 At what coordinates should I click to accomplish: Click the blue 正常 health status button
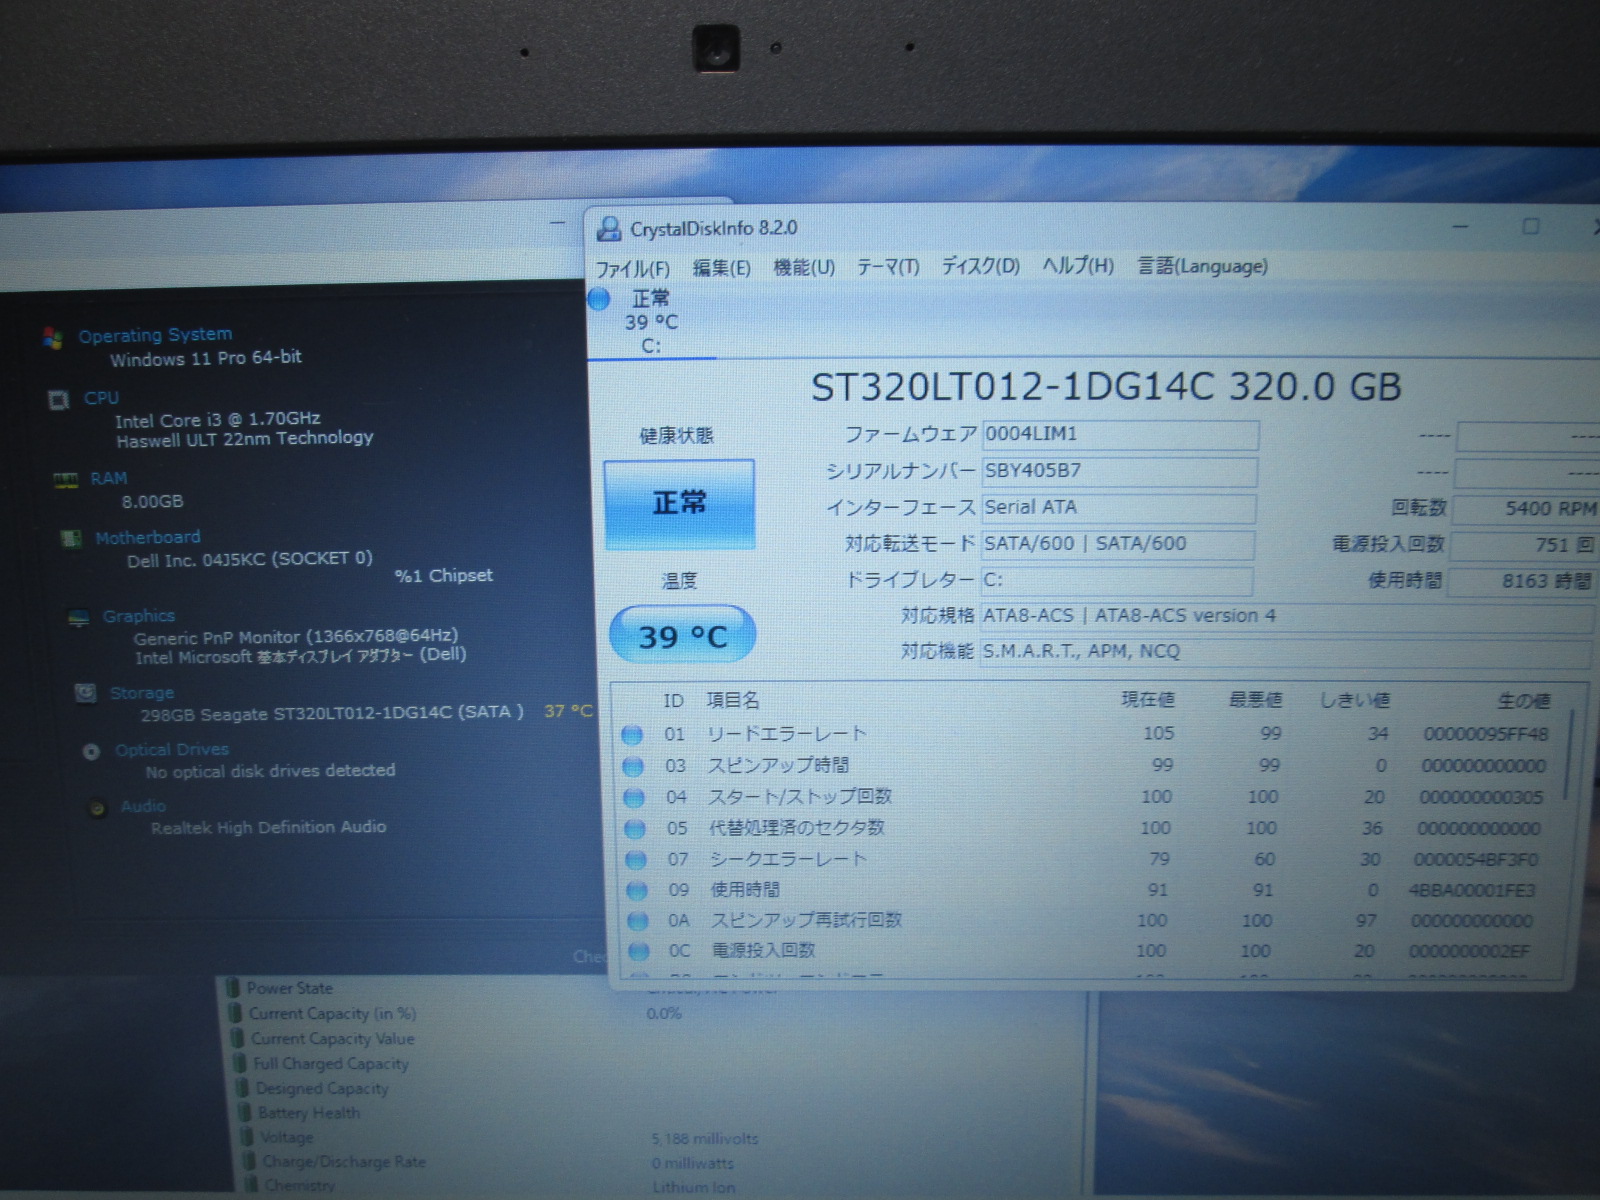pyautogui.click(x=679, y=504)
